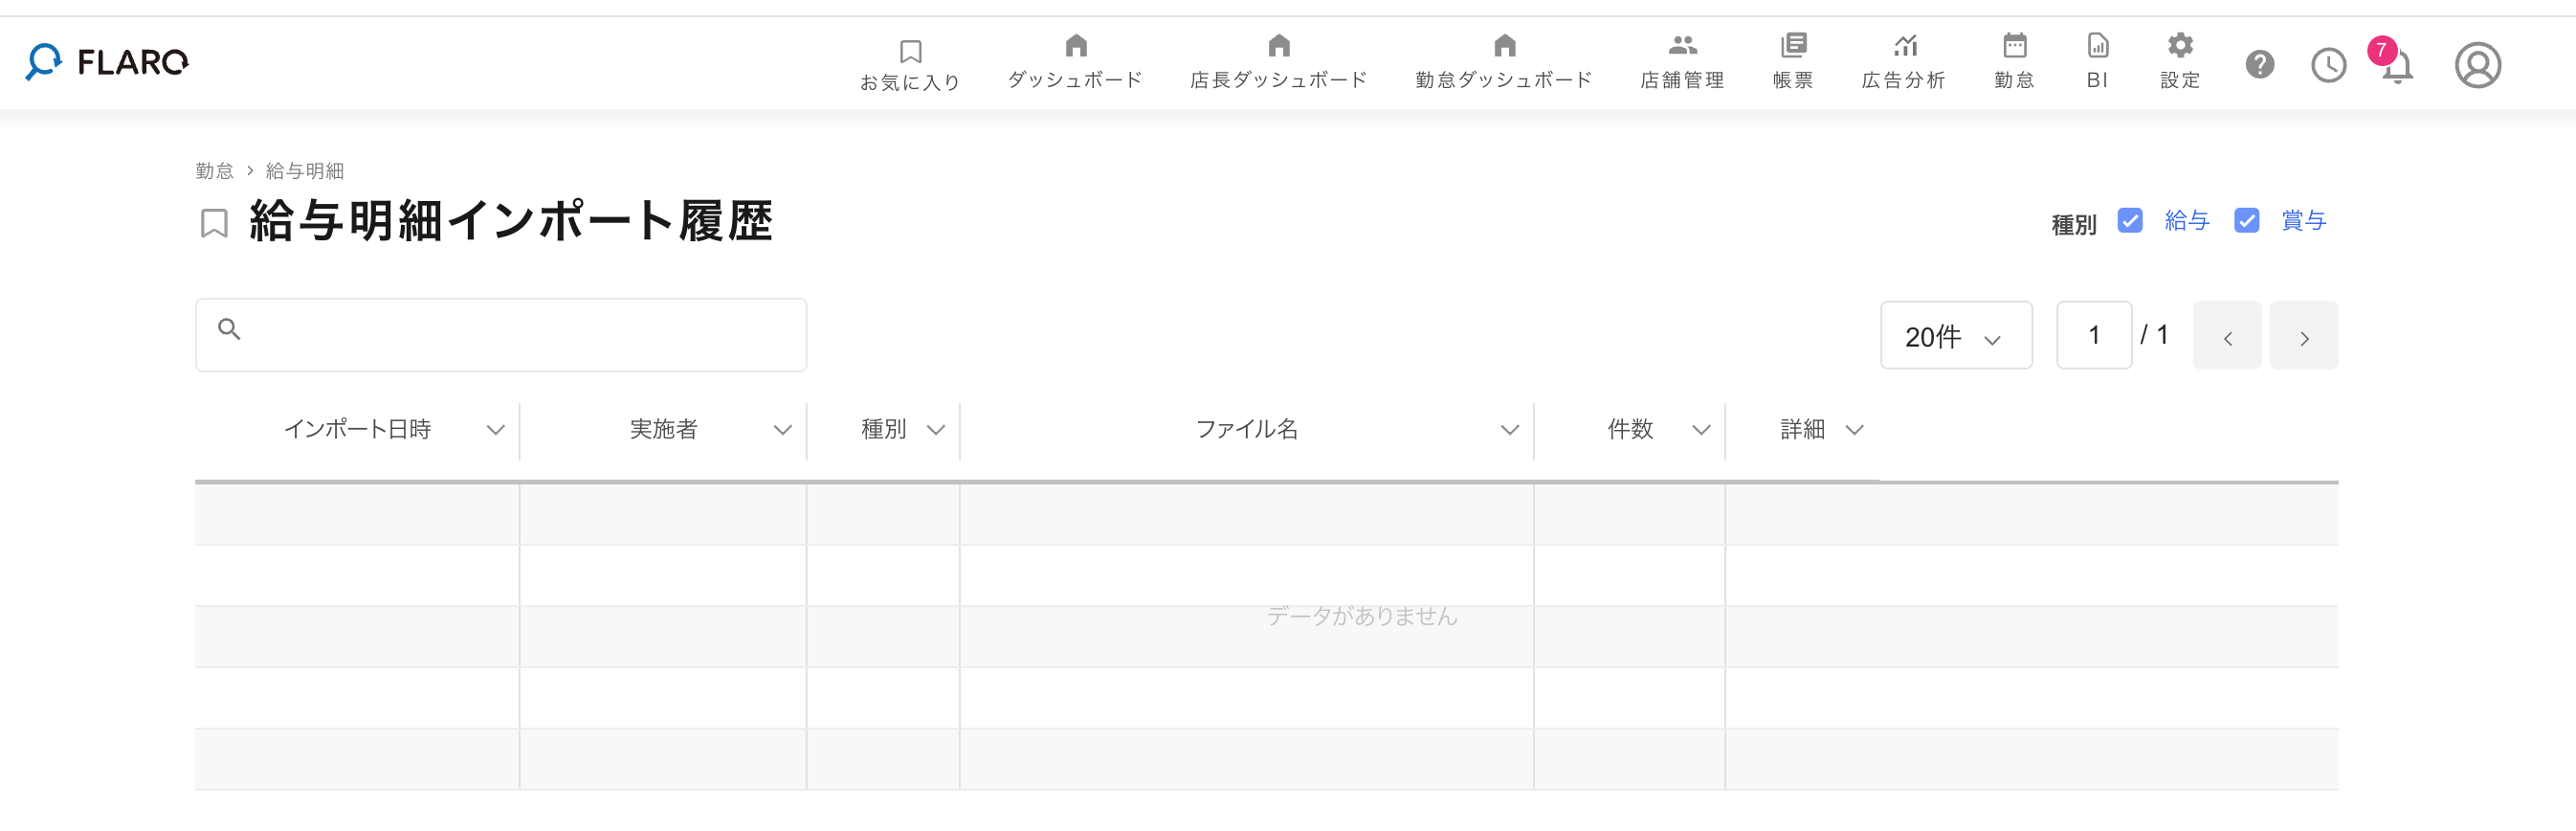This screenshot has width=2576, height=831.
Task: Expand インポート日時 column dropdown
Action: pyautogui.click(x=495, y=430)
